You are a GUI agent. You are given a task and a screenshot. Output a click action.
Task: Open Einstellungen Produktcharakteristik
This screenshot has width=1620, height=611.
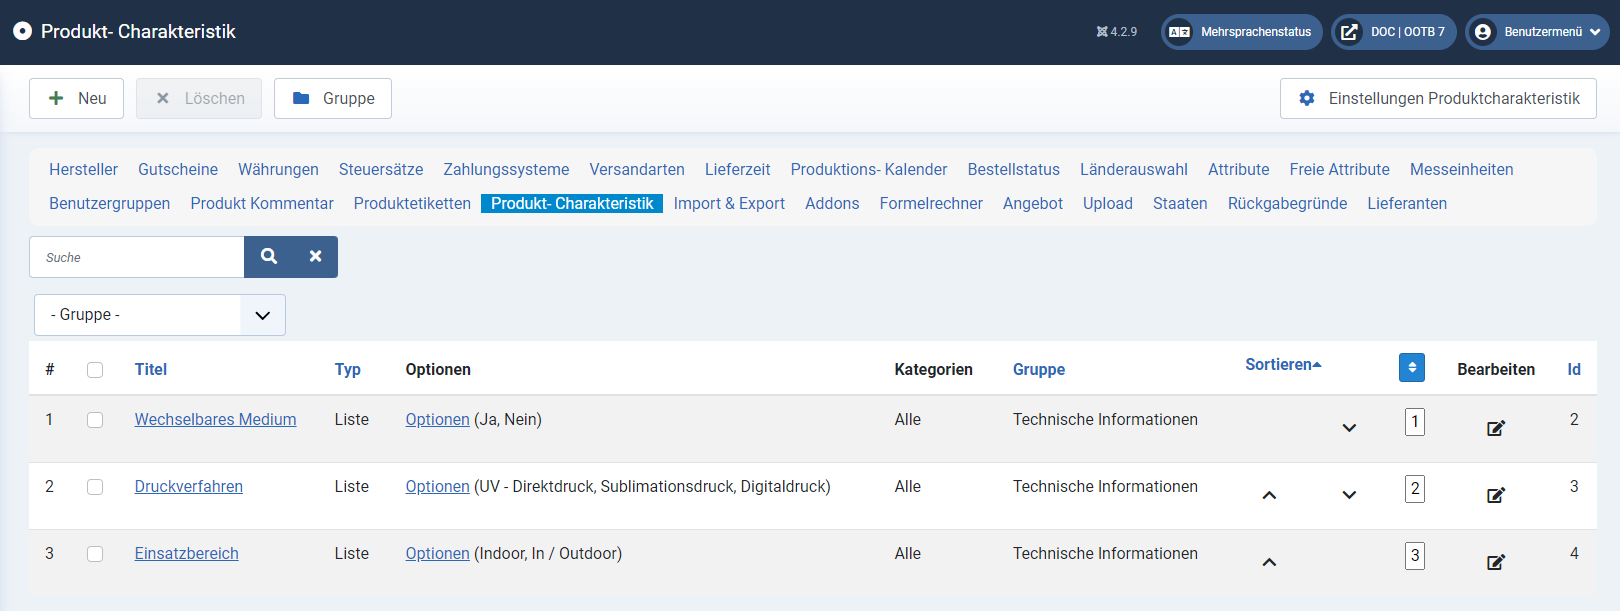(x=1438, y=99)
